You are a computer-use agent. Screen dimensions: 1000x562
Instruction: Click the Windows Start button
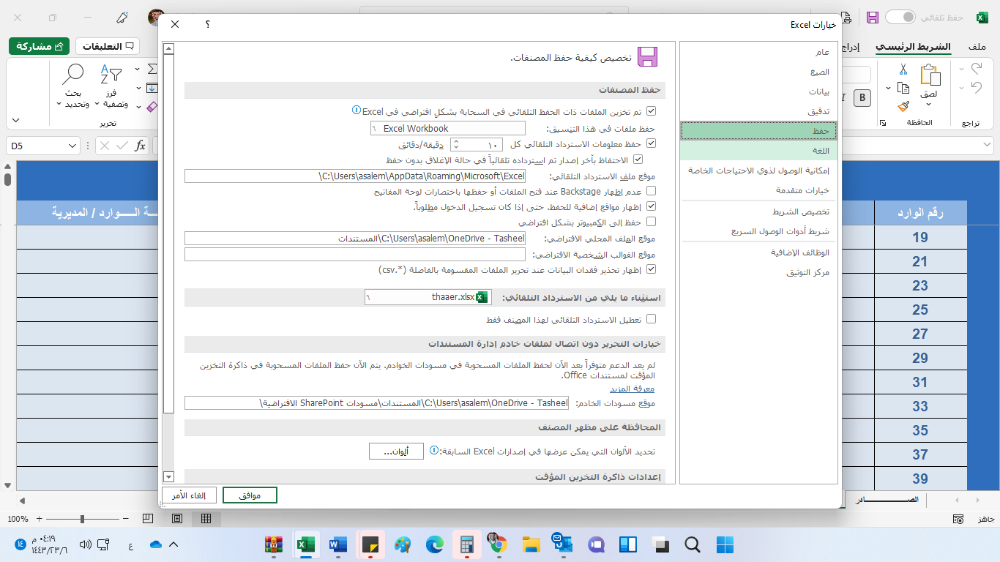pyautogui.click(x=725, y=545)
